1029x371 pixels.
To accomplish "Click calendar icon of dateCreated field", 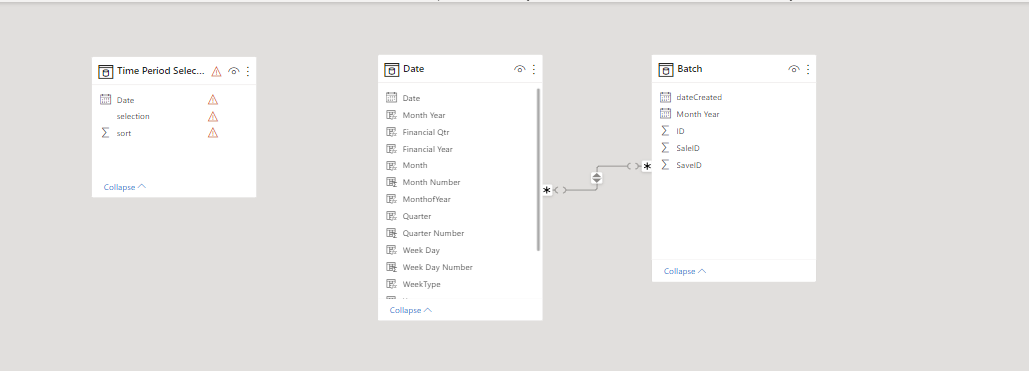I will click(665, 97).
